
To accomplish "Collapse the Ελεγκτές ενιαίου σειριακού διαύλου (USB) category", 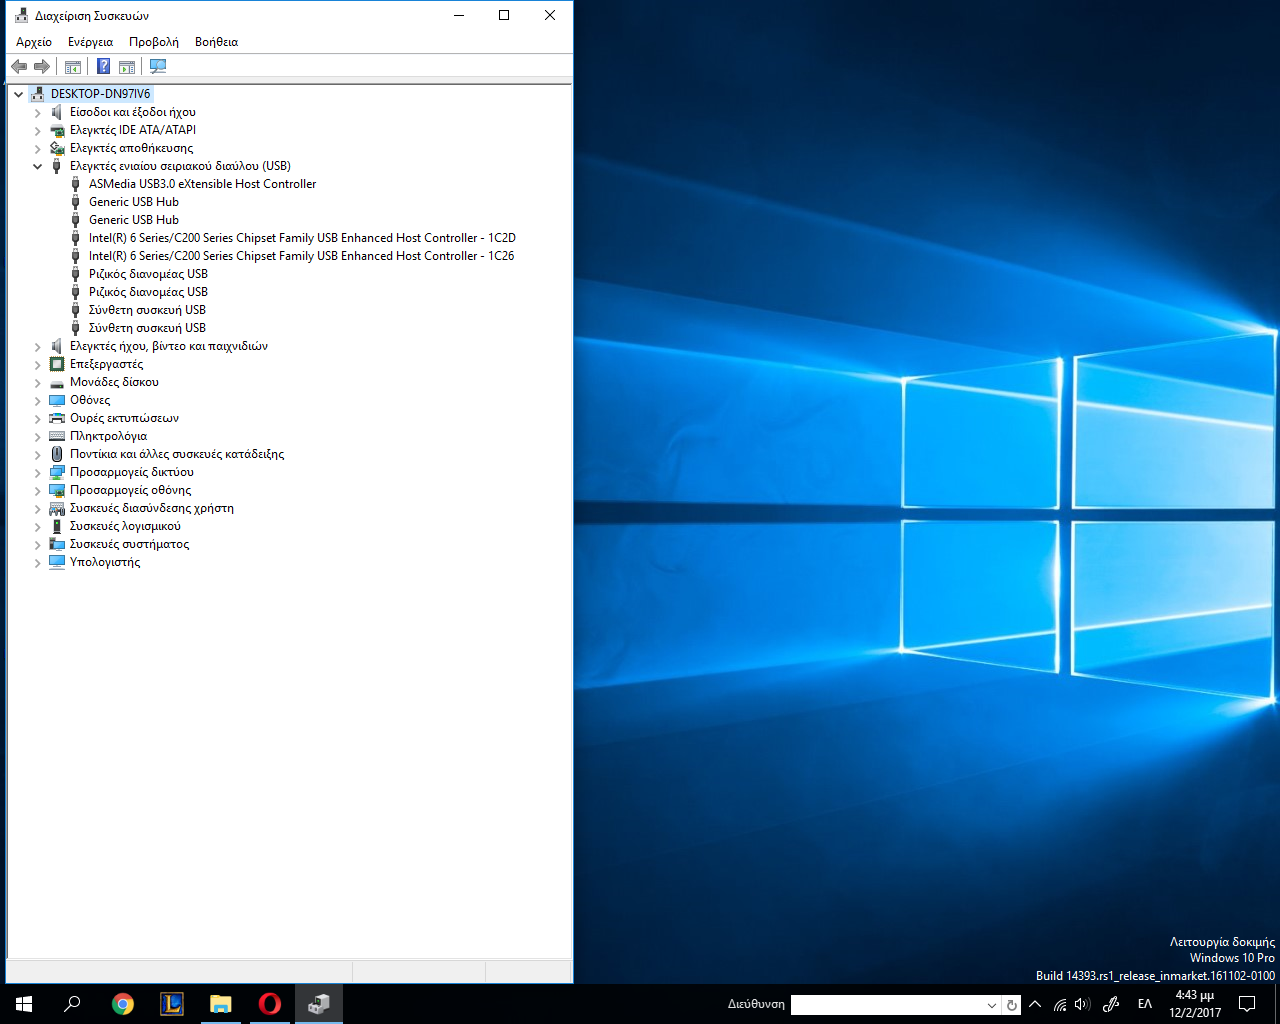I will pos(38,166).
